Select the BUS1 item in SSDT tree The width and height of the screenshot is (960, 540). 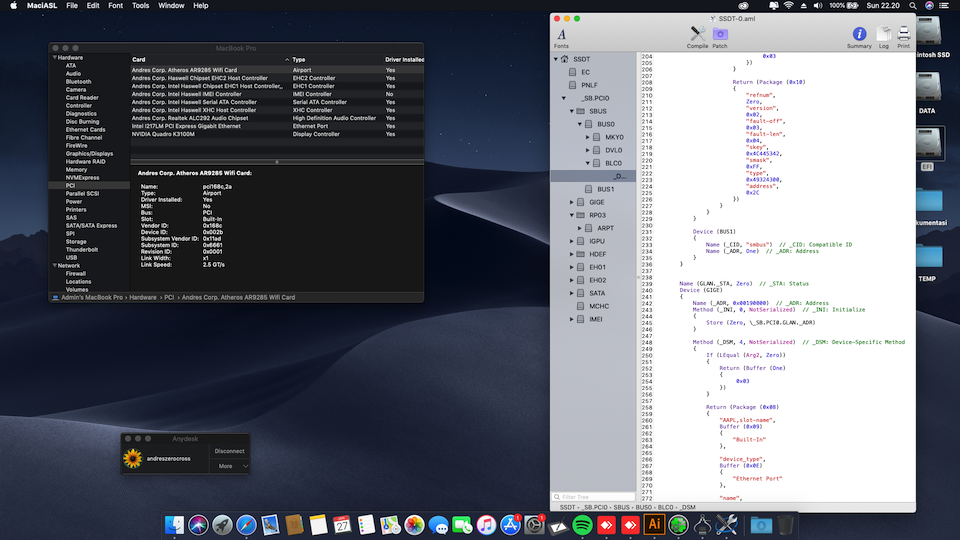point(606,189)
